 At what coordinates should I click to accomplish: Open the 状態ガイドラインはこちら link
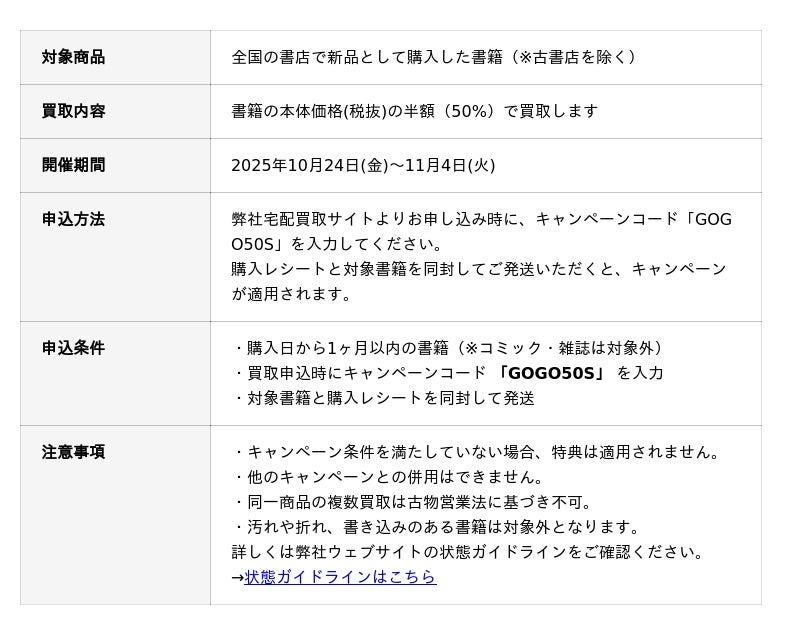coord(340,577)
